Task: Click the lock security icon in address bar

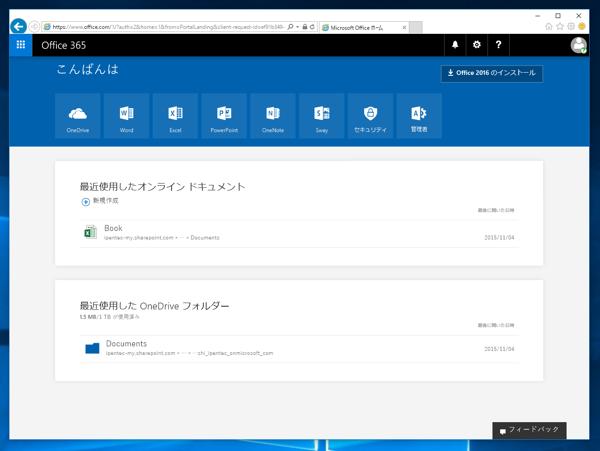Action: [x=305, y=27]
